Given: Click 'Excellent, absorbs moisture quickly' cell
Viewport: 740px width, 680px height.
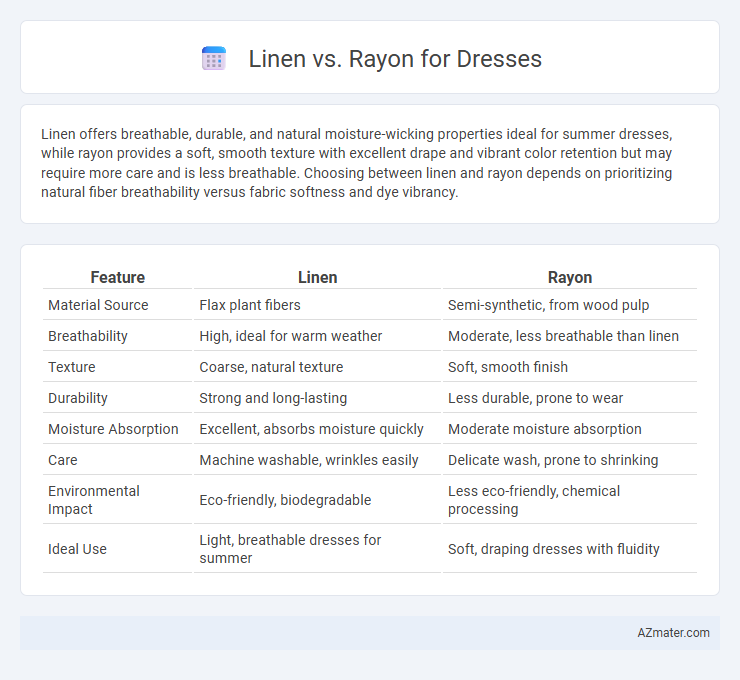Looking at the screenshot, I should click(x=311, y=429).
